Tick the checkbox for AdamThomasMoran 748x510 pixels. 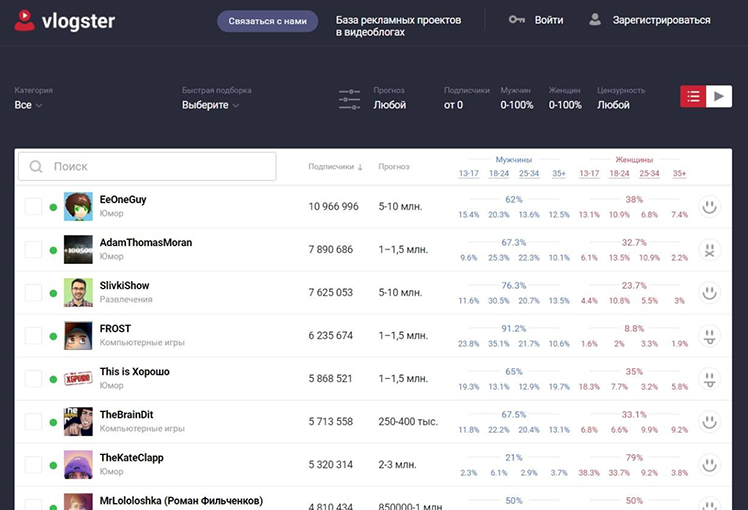33,250
